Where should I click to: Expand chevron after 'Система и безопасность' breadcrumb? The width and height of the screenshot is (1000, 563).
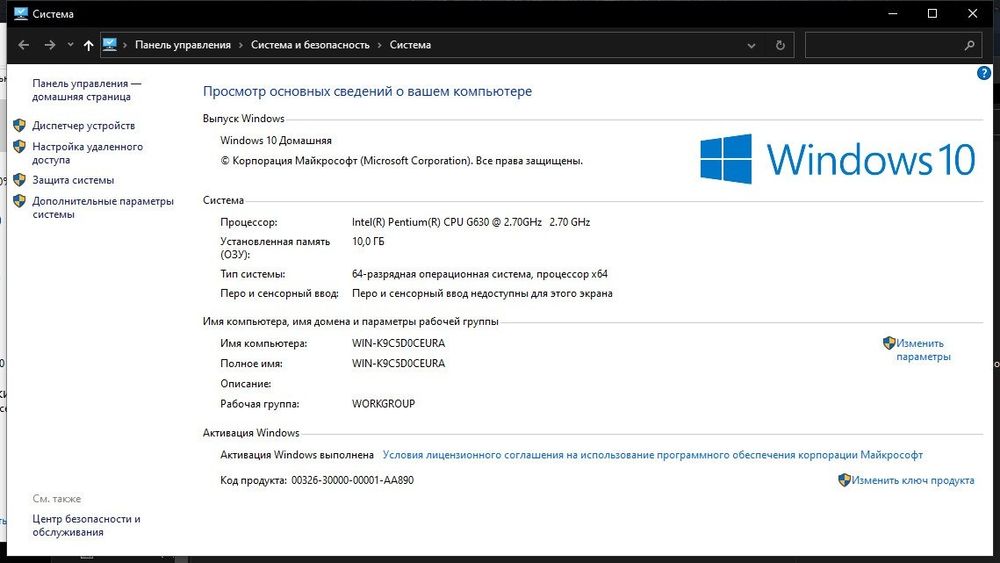[379, 45]
